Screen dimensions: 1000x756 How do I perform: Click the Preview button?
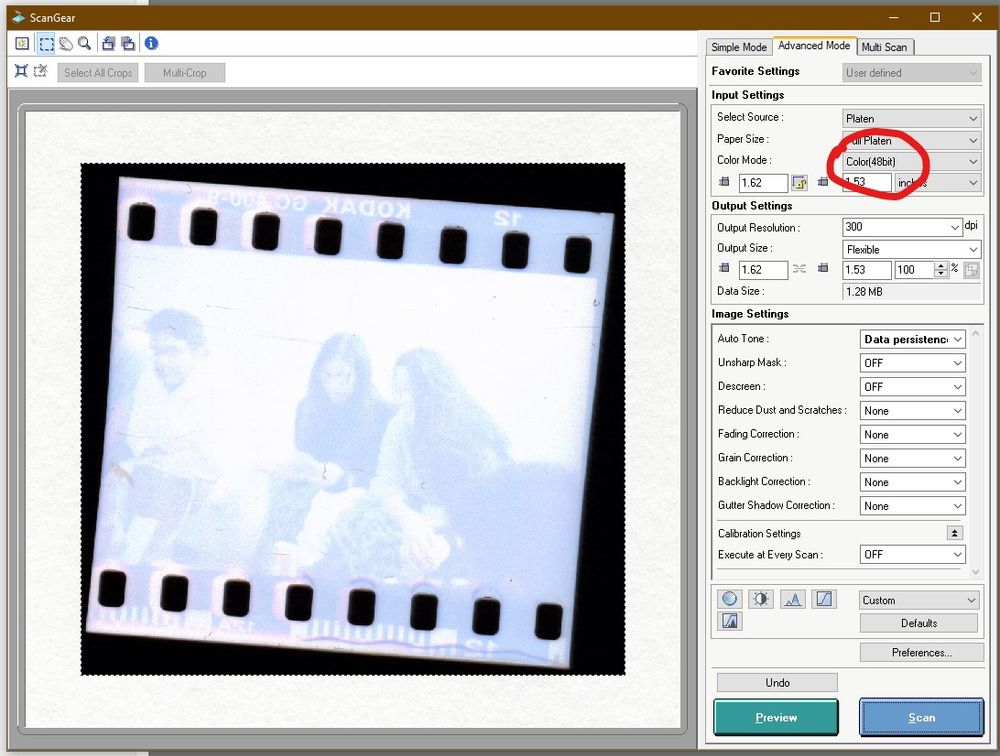pos(776,718)
